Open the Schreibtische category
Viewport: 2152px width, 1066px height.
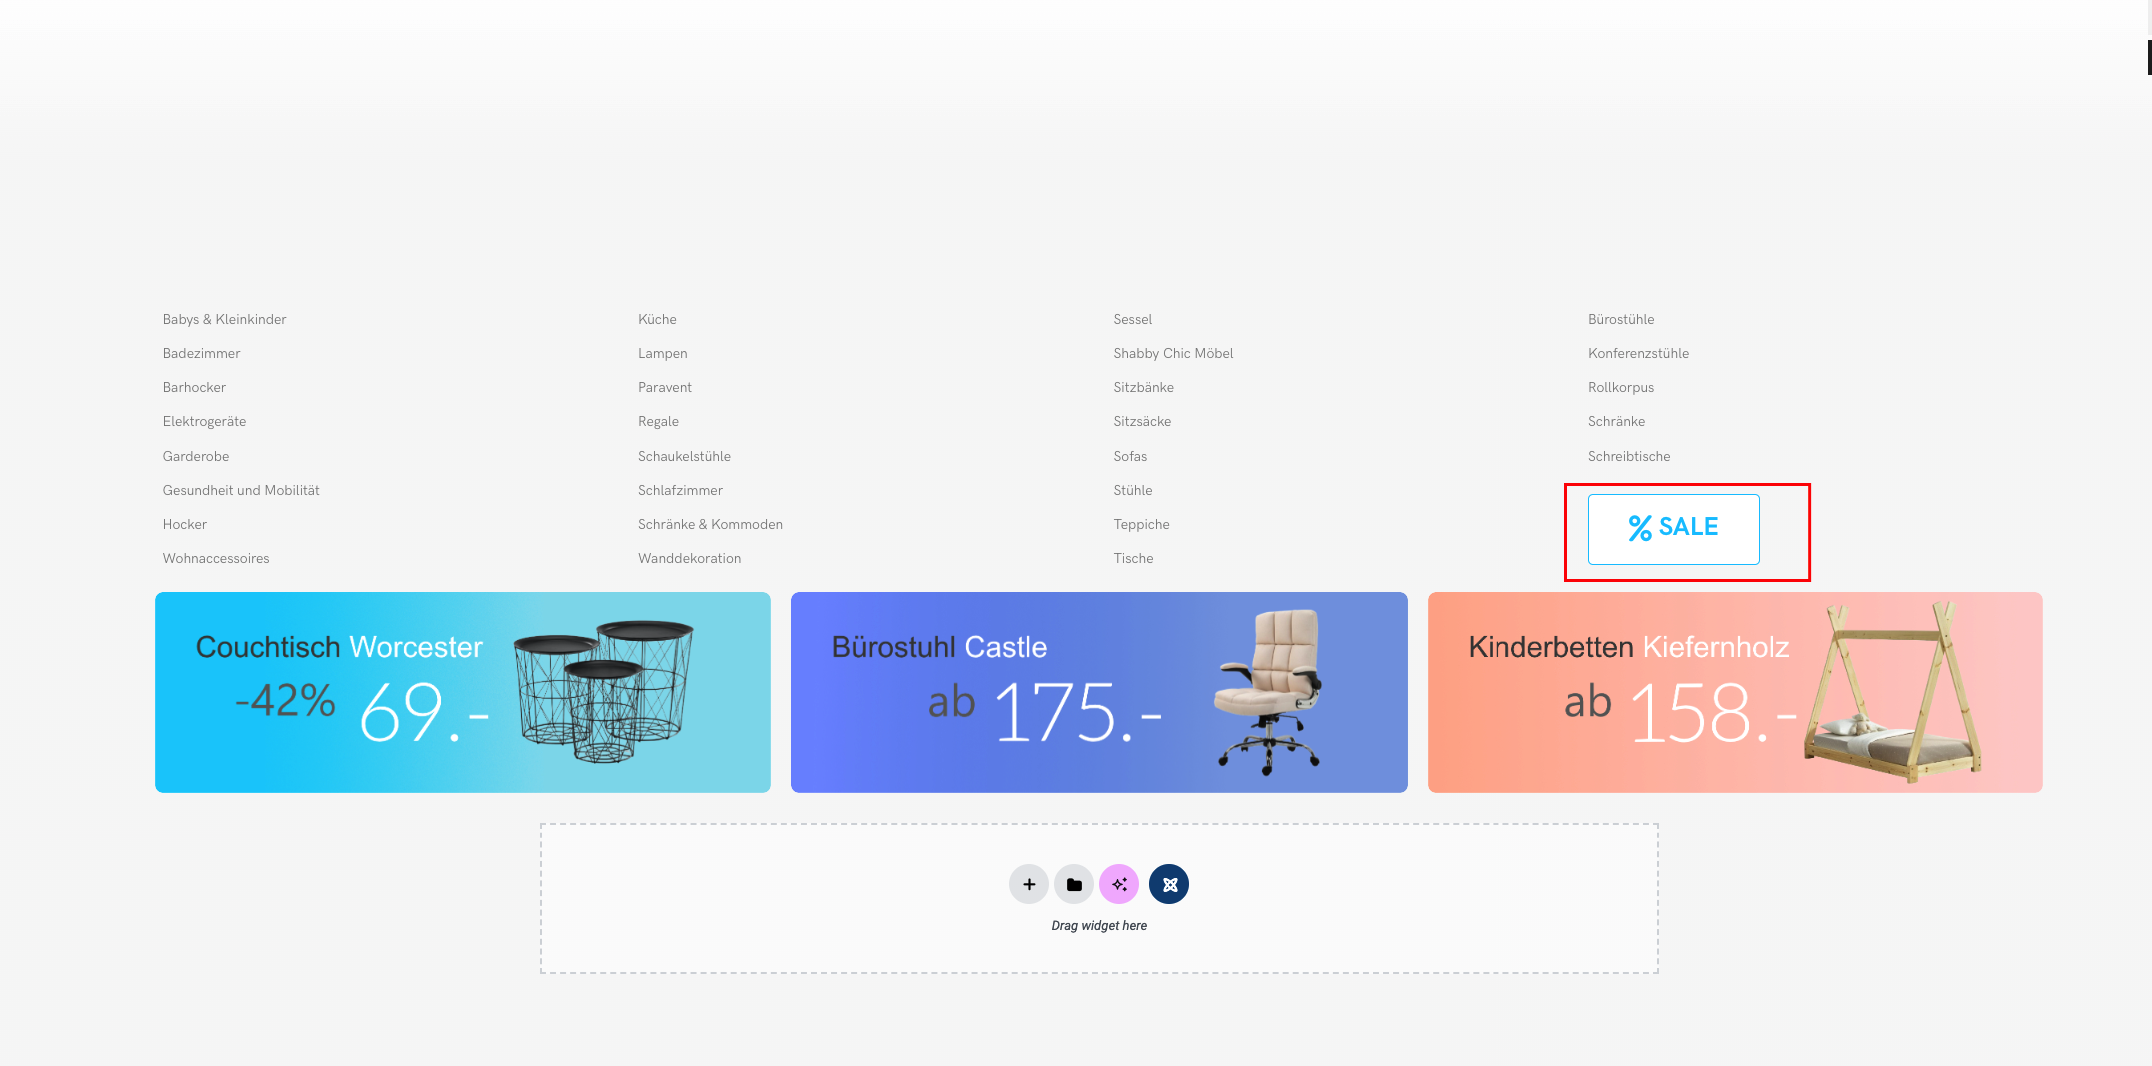[1629, 456]
